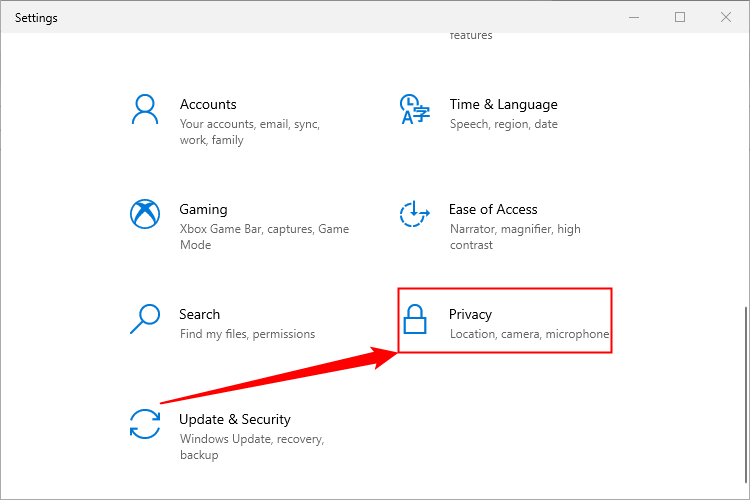This screenshot has height=500, width=750.
Task: Open the Time & Language label
Action: coord(503,104)
